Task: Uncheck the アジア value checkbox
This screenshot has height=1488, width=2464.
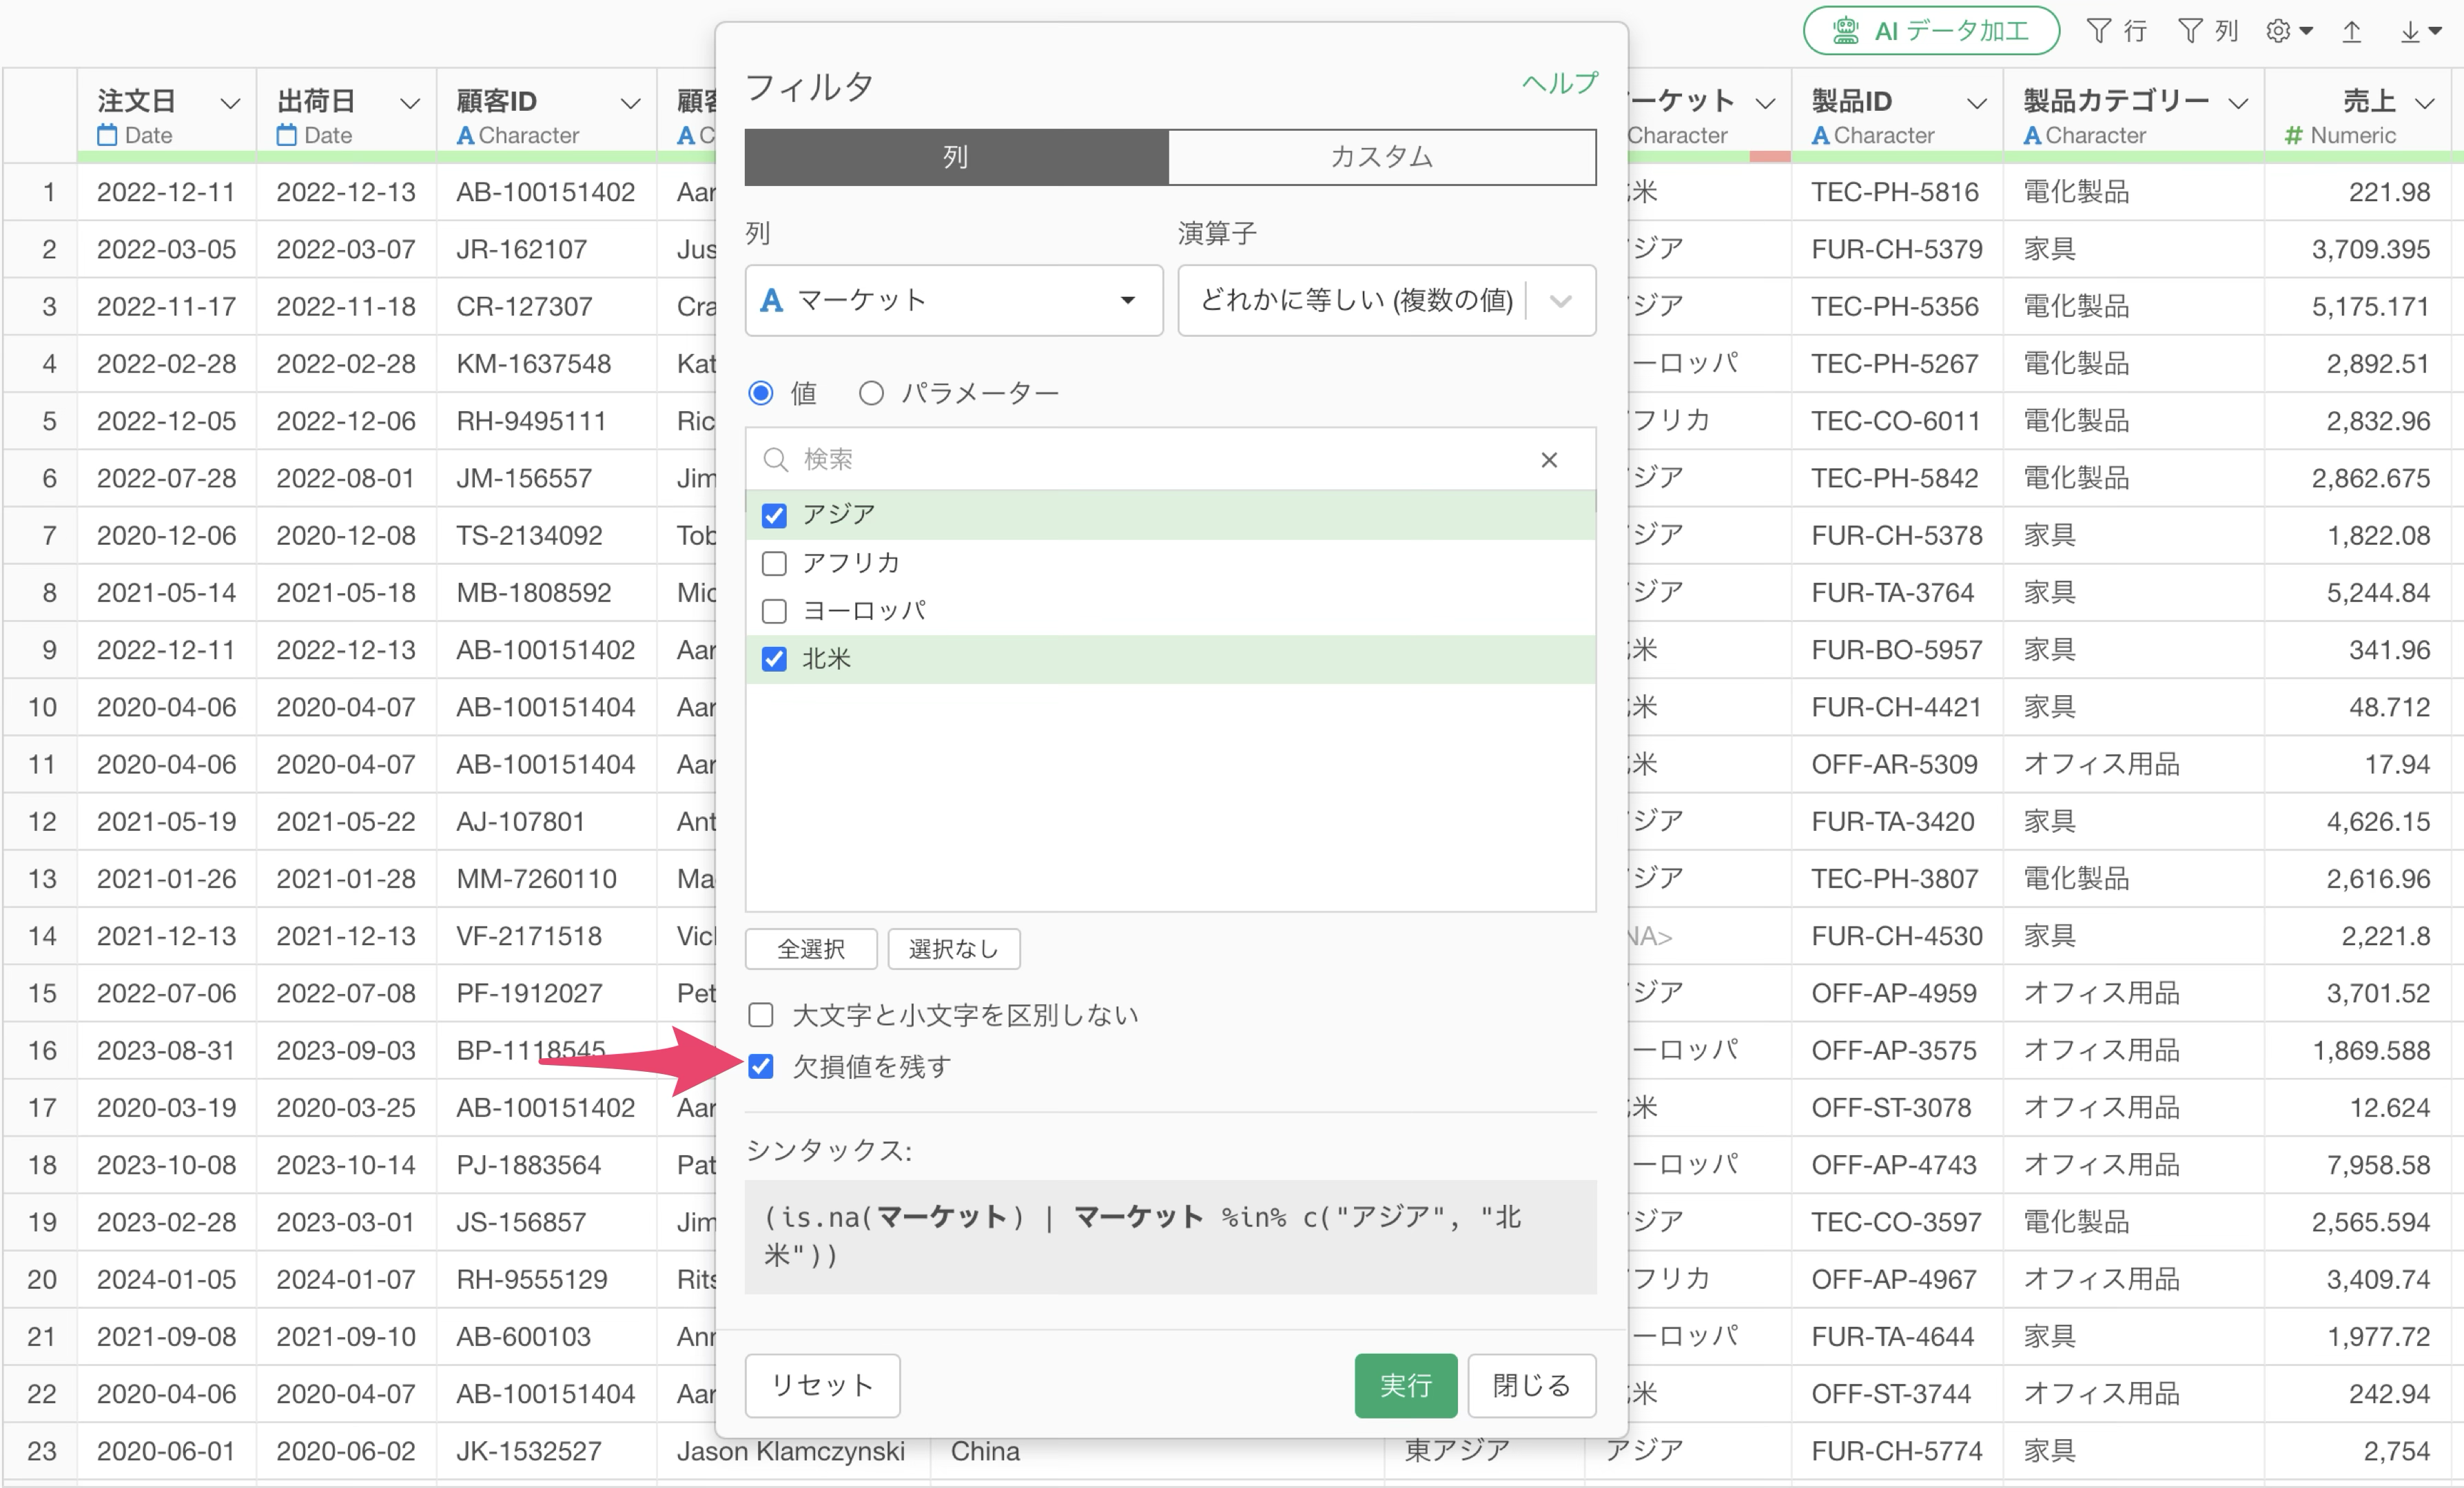Action: tap(774, 516)
